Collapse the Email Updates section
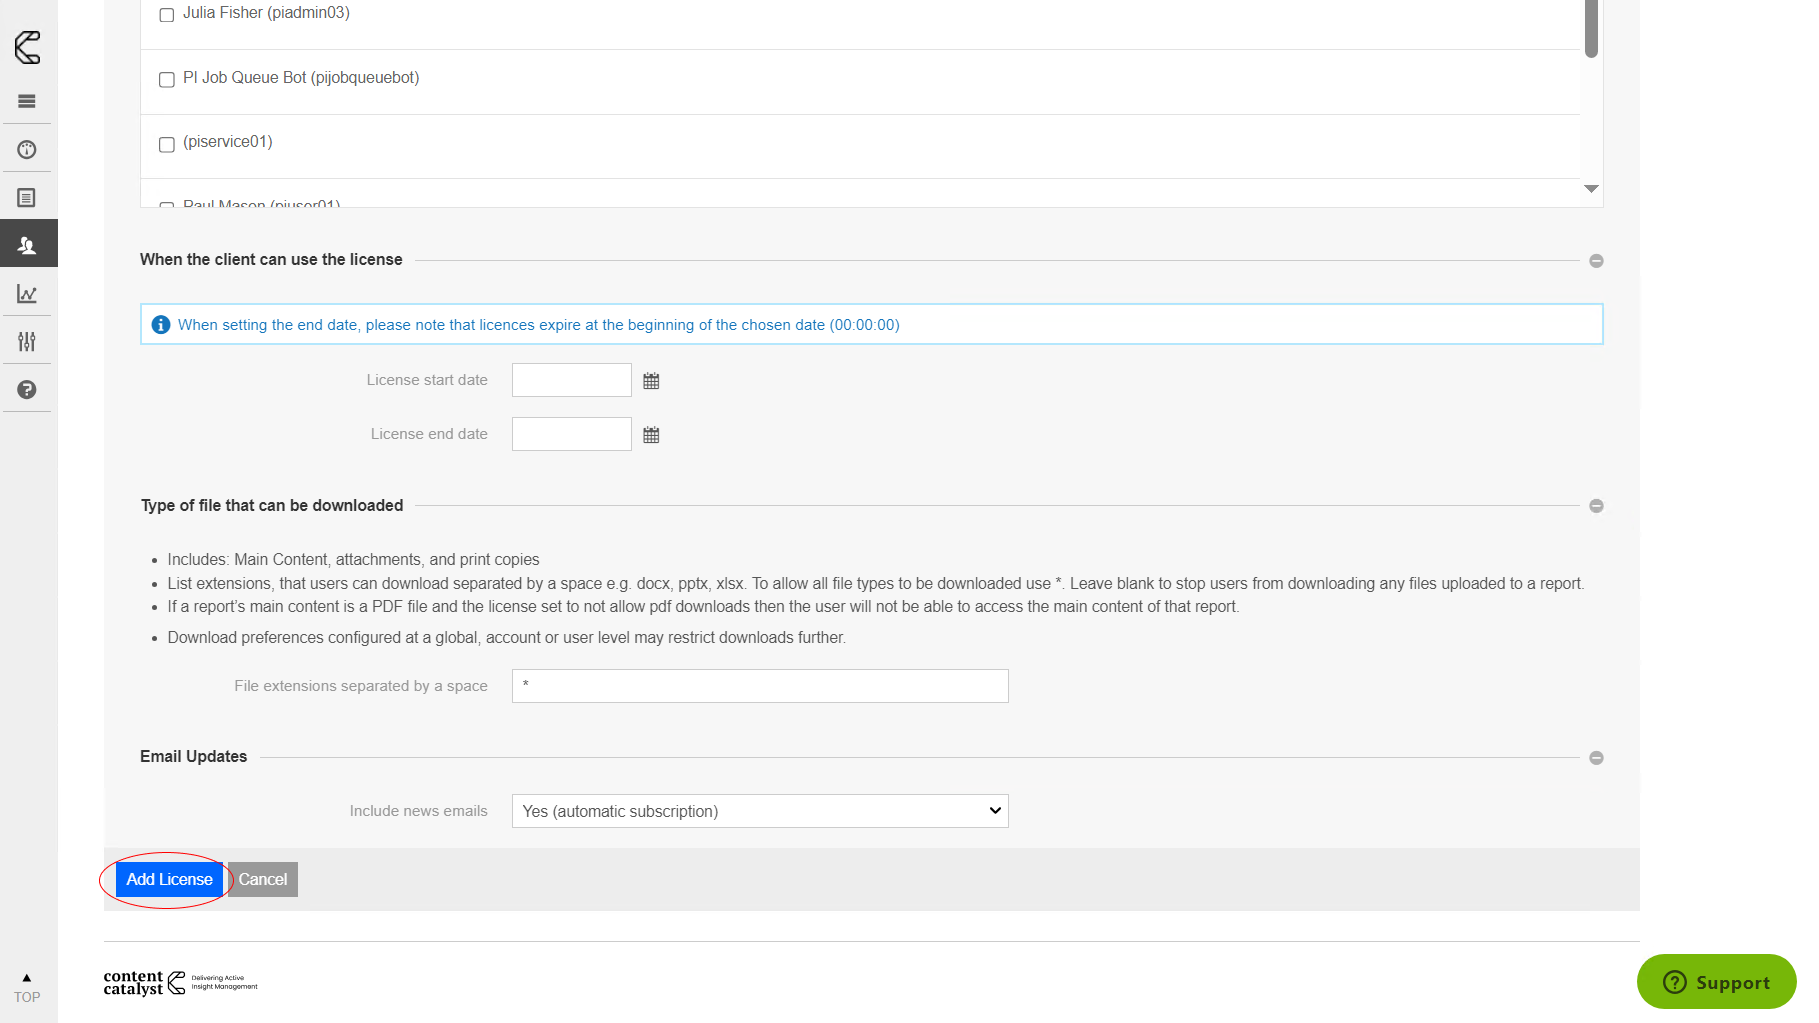This screenshot has width=1819, height=1023. [x=1596, y=758]
